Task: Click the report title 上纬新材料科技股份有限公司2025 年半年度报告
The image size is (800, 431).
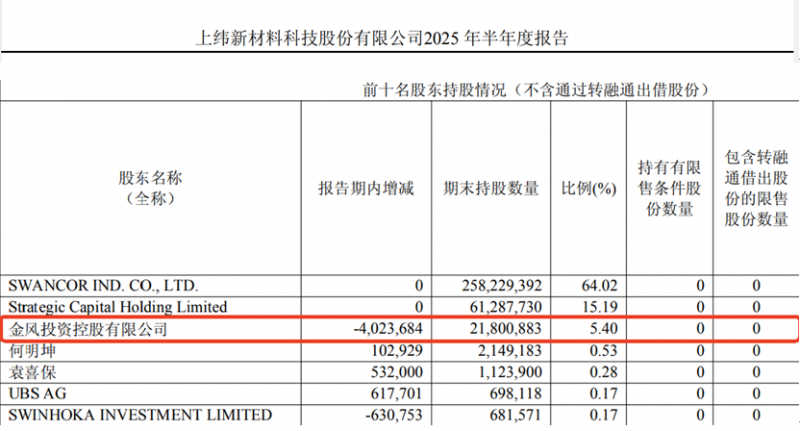Action: coord(382,38)
